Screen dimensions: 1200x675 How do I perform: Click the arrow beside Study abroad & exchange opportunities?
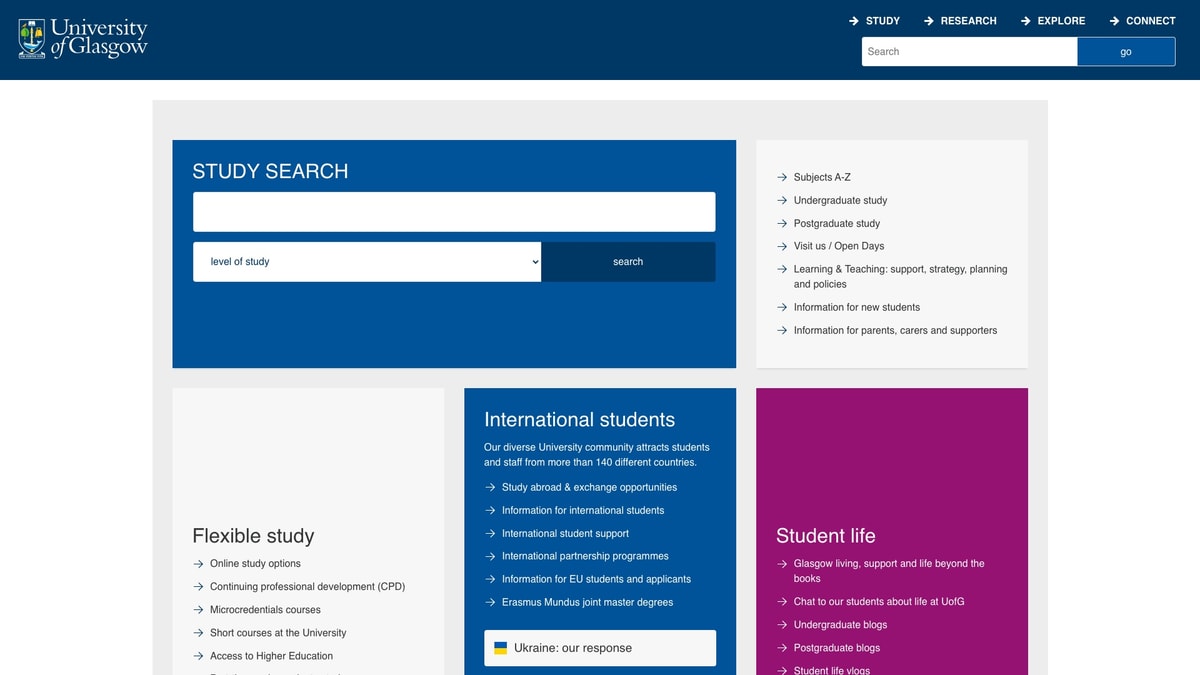[490, 487]
